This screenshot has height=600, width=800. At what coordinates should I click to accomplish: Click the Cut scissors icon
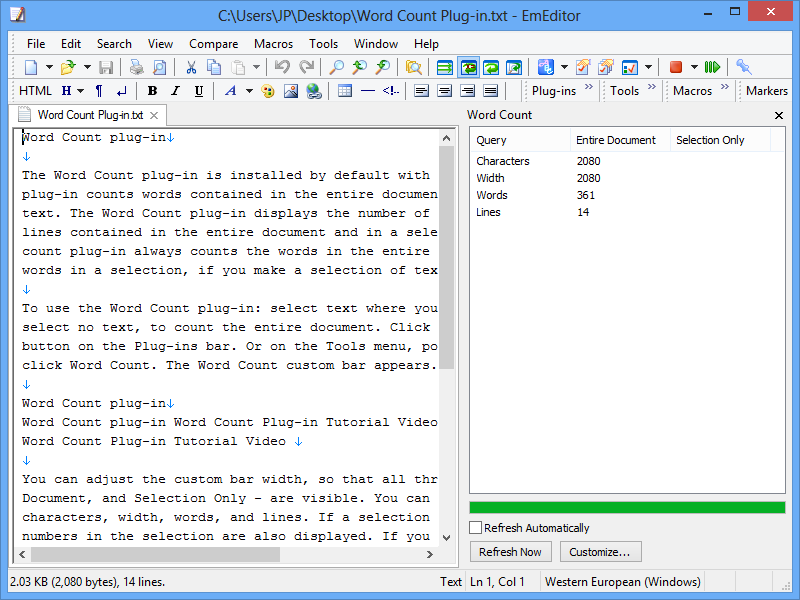191,67
